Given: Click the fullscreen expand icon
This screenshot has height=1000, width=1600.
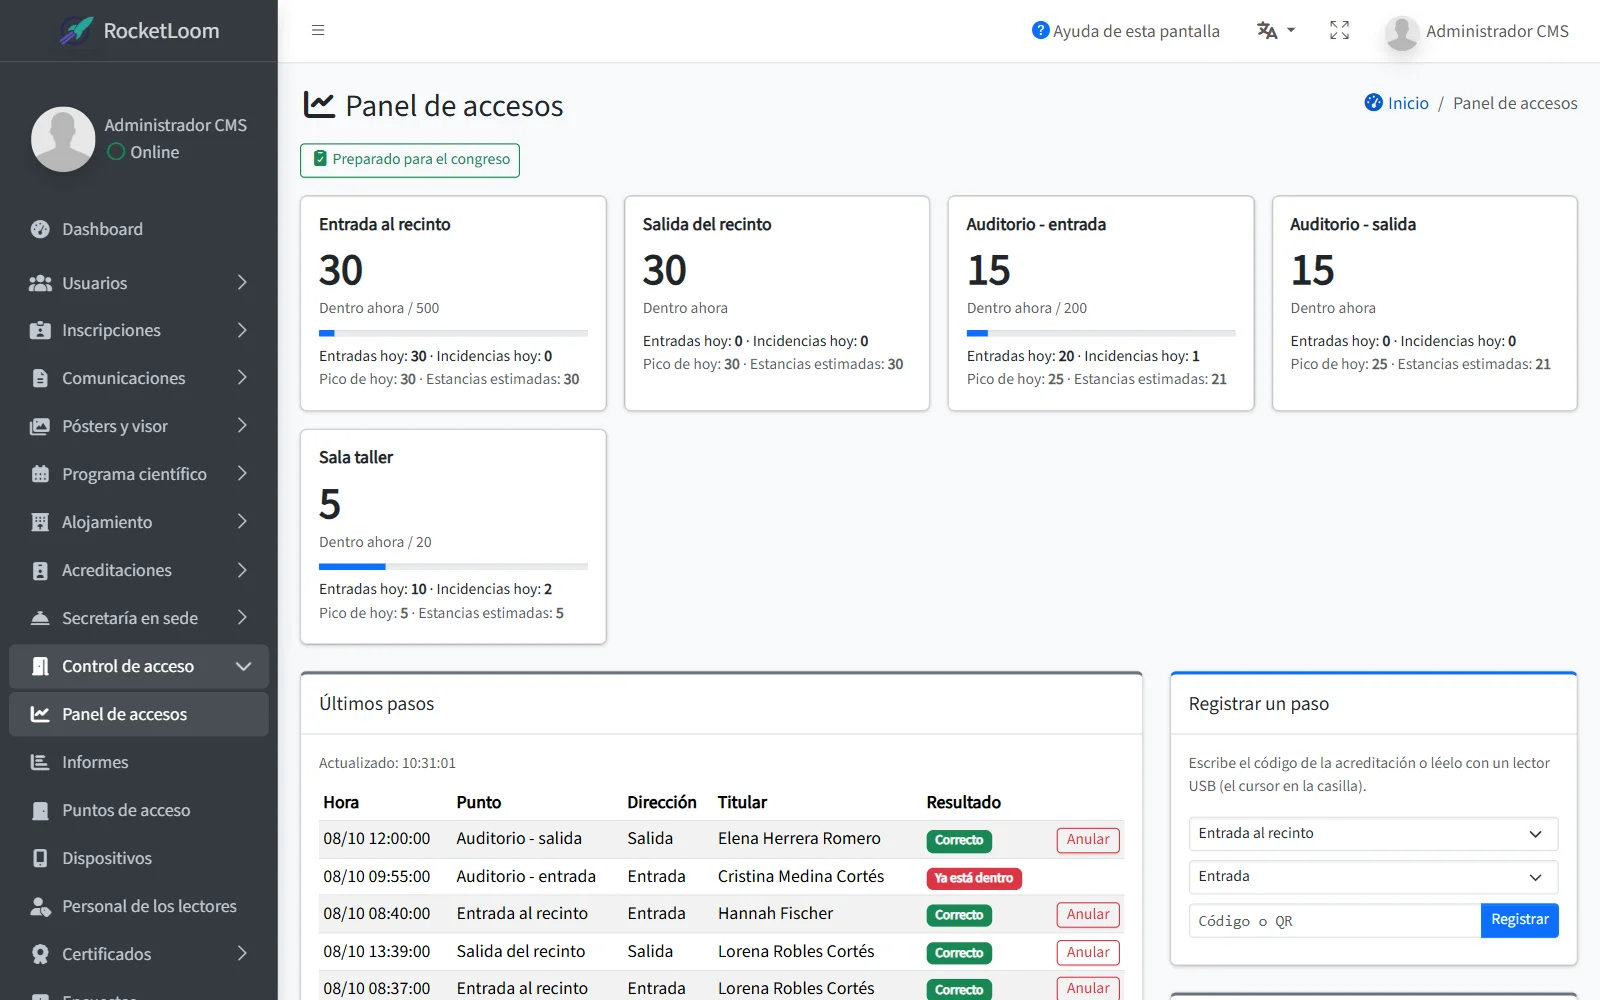Looking at the screenshot, I should click(x=1340, y=31).
